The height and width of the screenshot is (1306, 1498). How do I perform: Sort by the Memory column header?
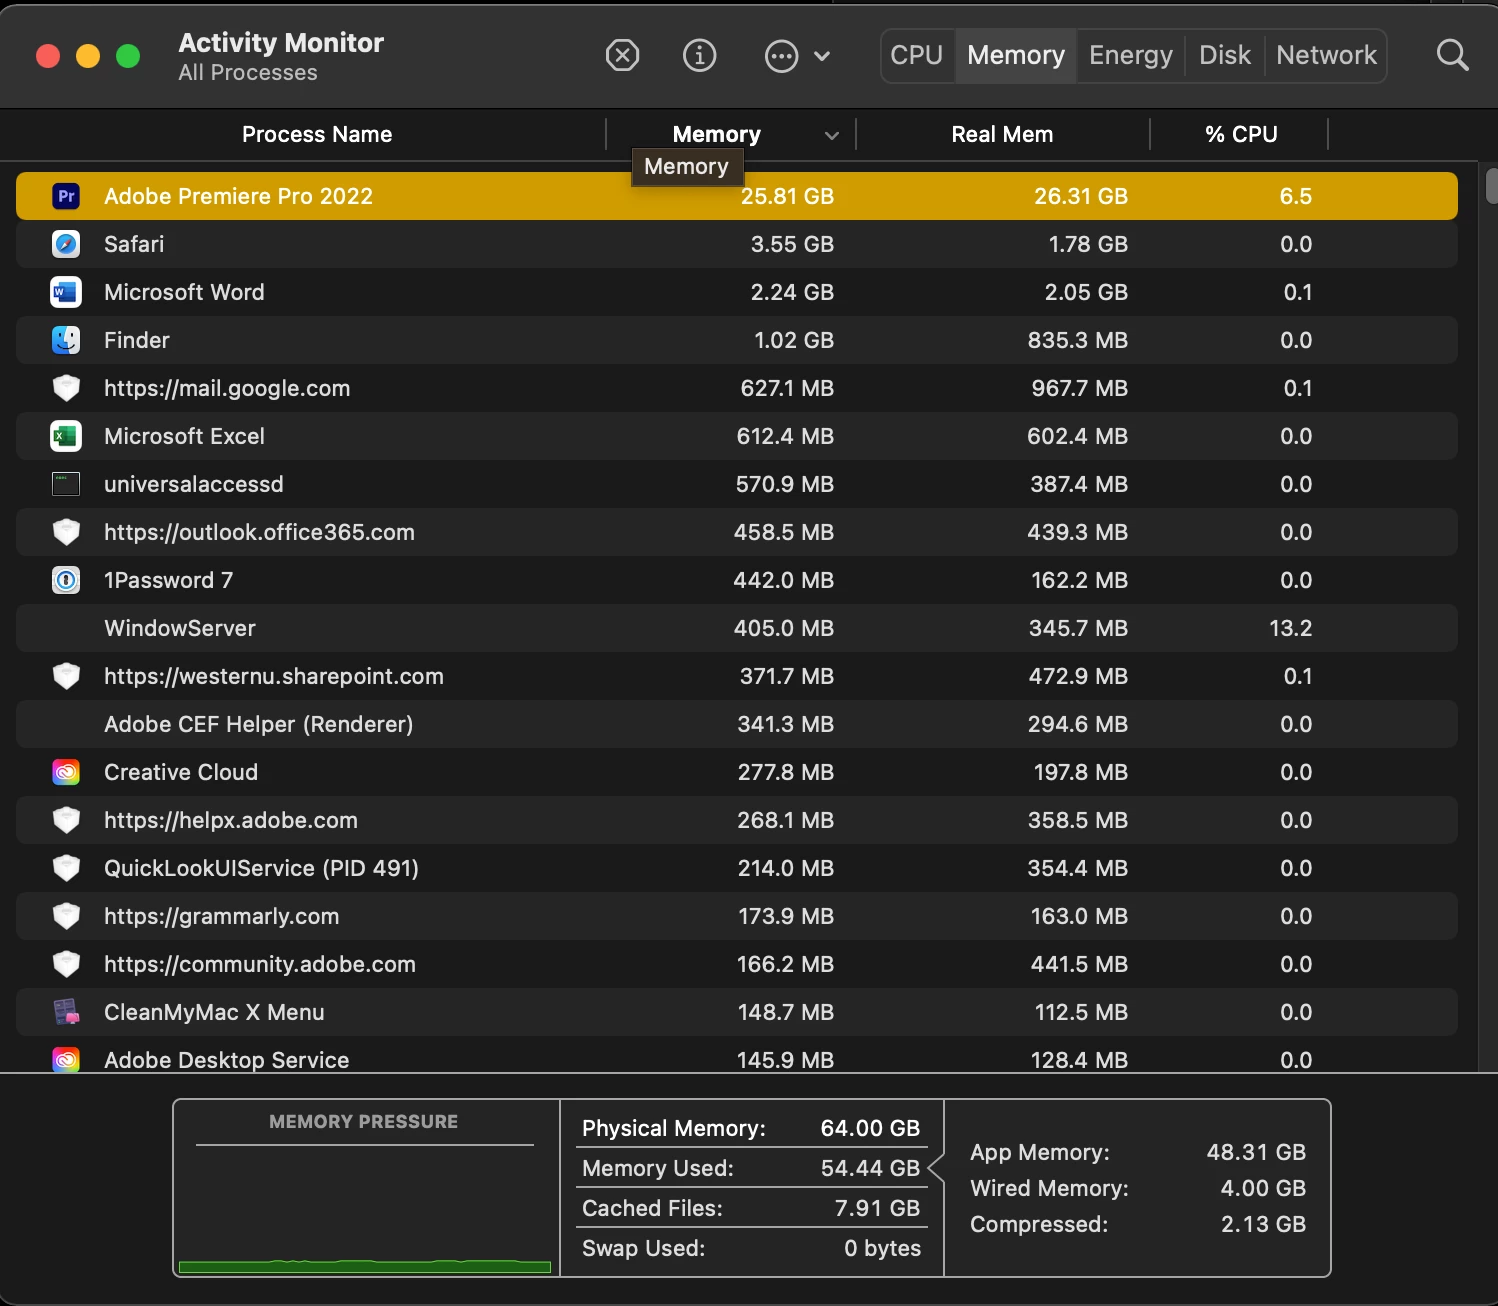717,134
